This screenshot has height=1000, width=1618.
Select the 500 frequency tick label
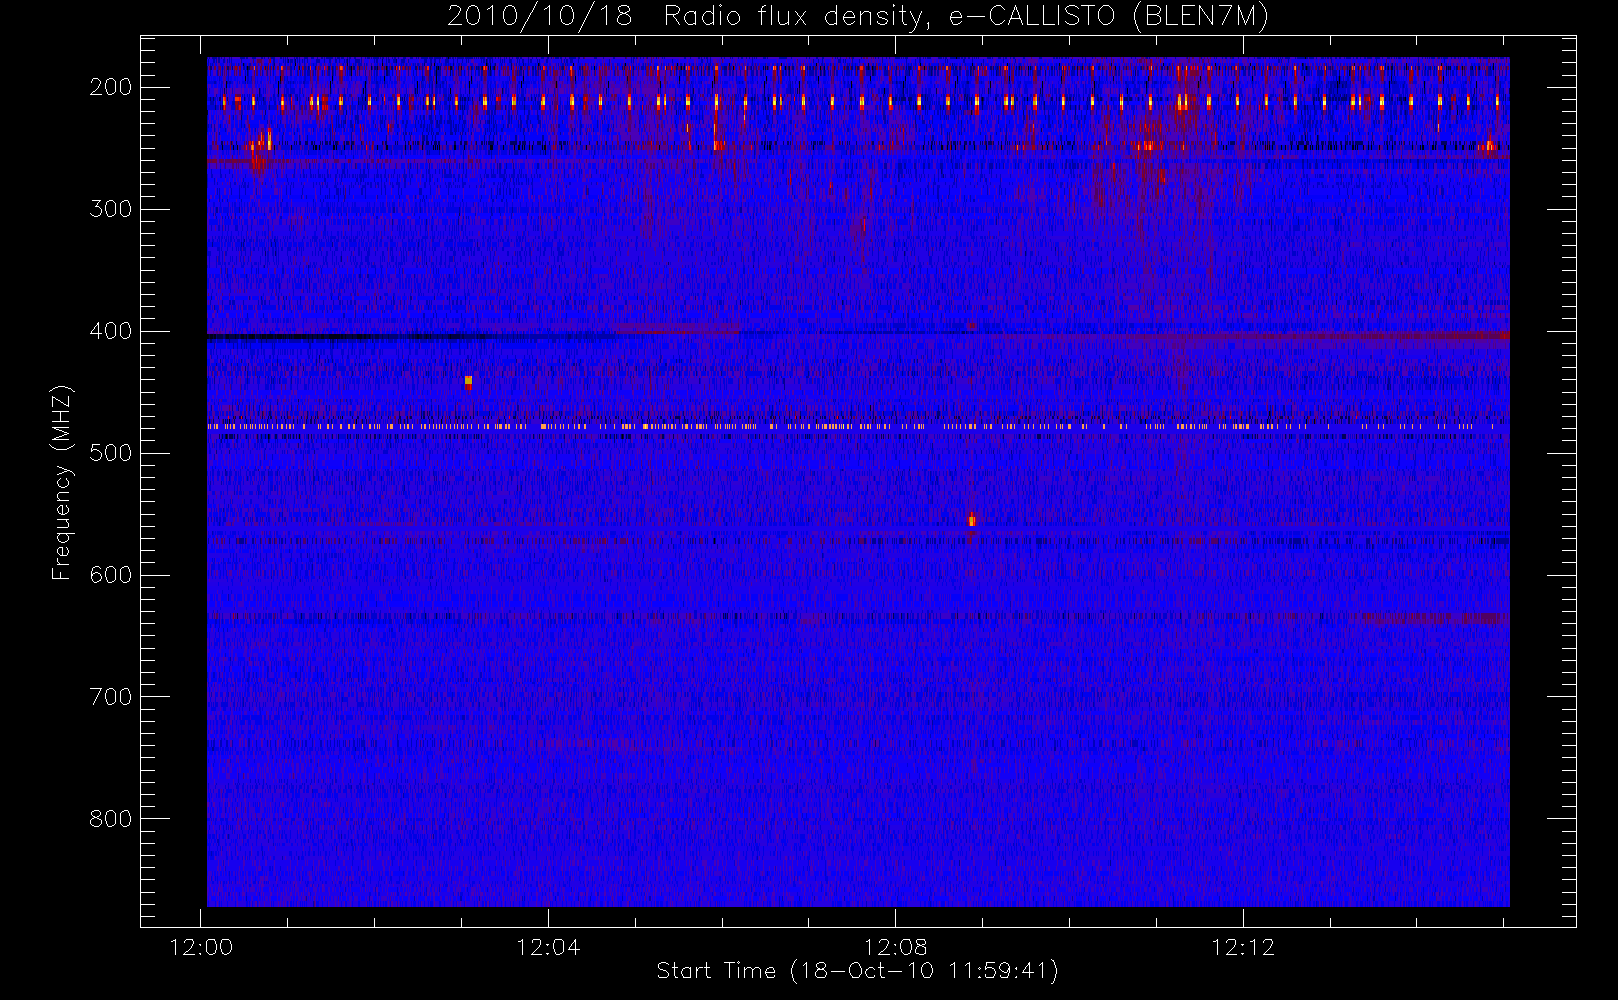coord(110,453)
